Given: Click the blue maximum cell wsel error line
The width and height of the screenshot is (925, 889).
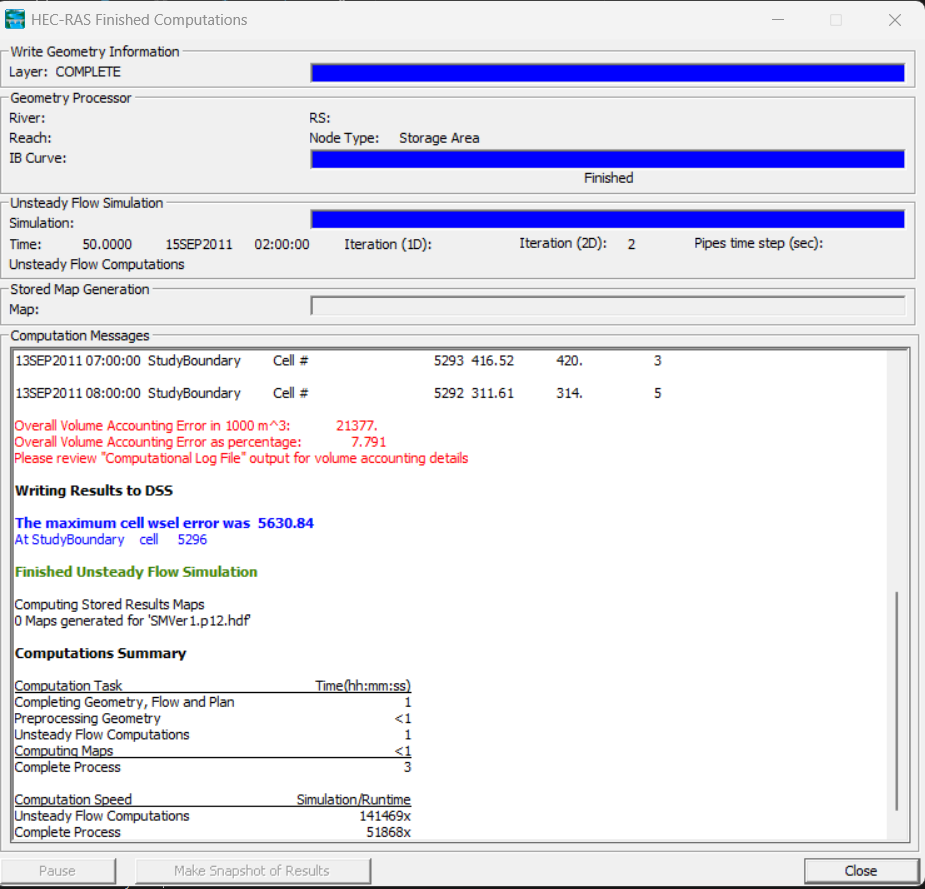Looking at the screenshot, I should click(x=165, y=523).
